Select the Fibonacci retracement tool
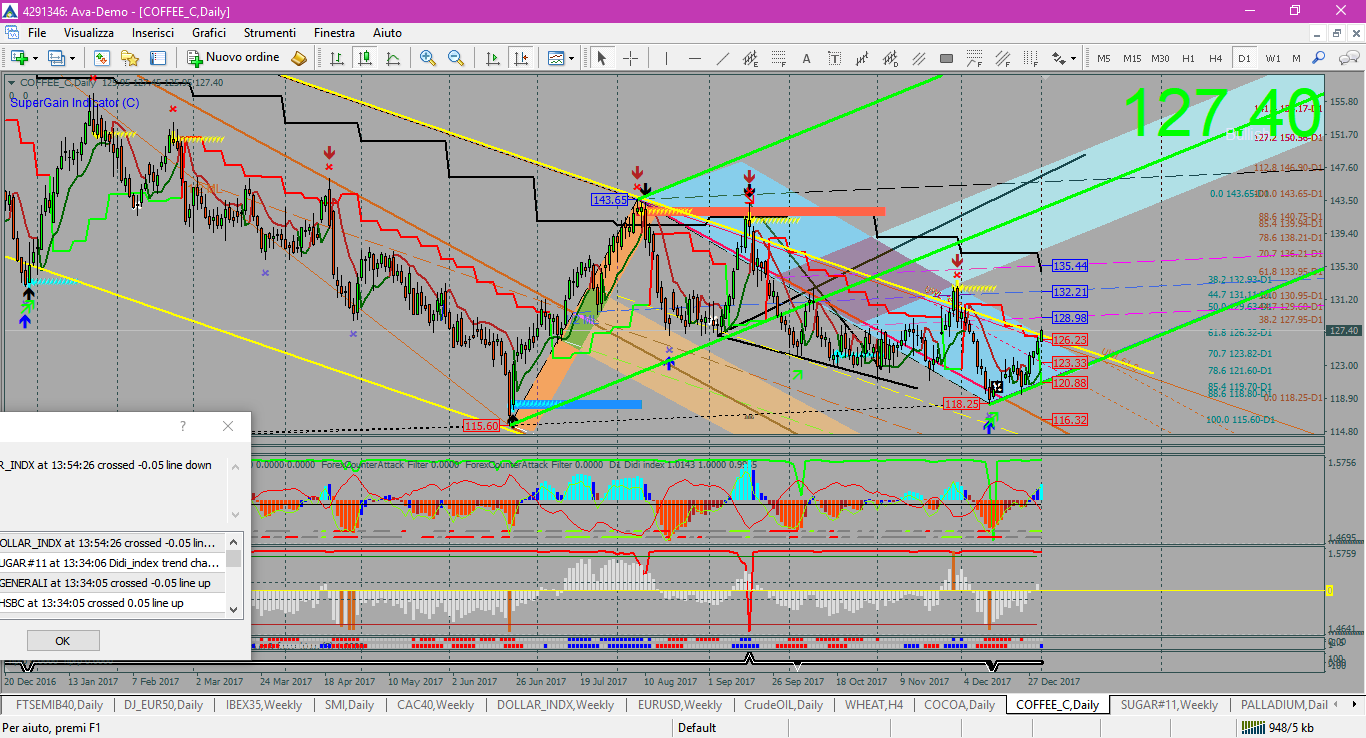 click(x=778, y=58)
